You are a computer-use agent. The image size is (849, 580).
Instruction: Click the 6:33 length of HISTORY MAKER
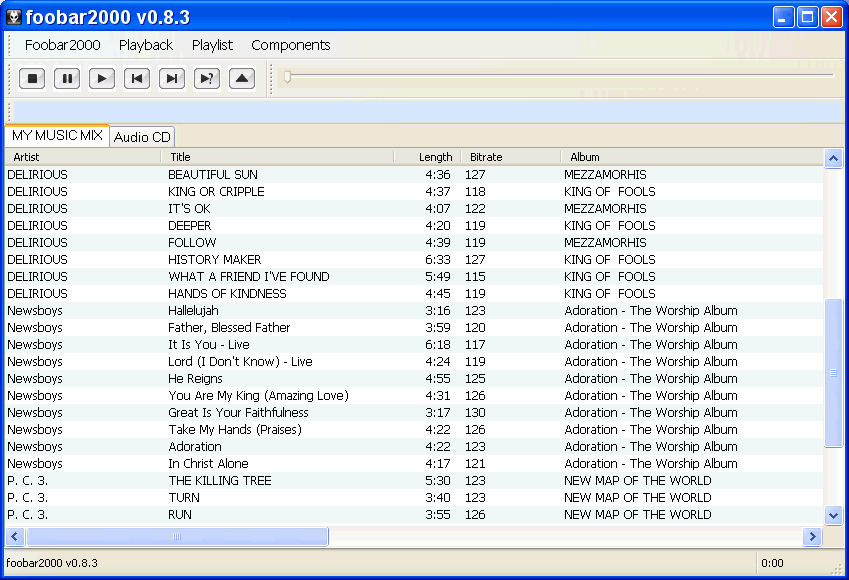(x=437, y=259)
